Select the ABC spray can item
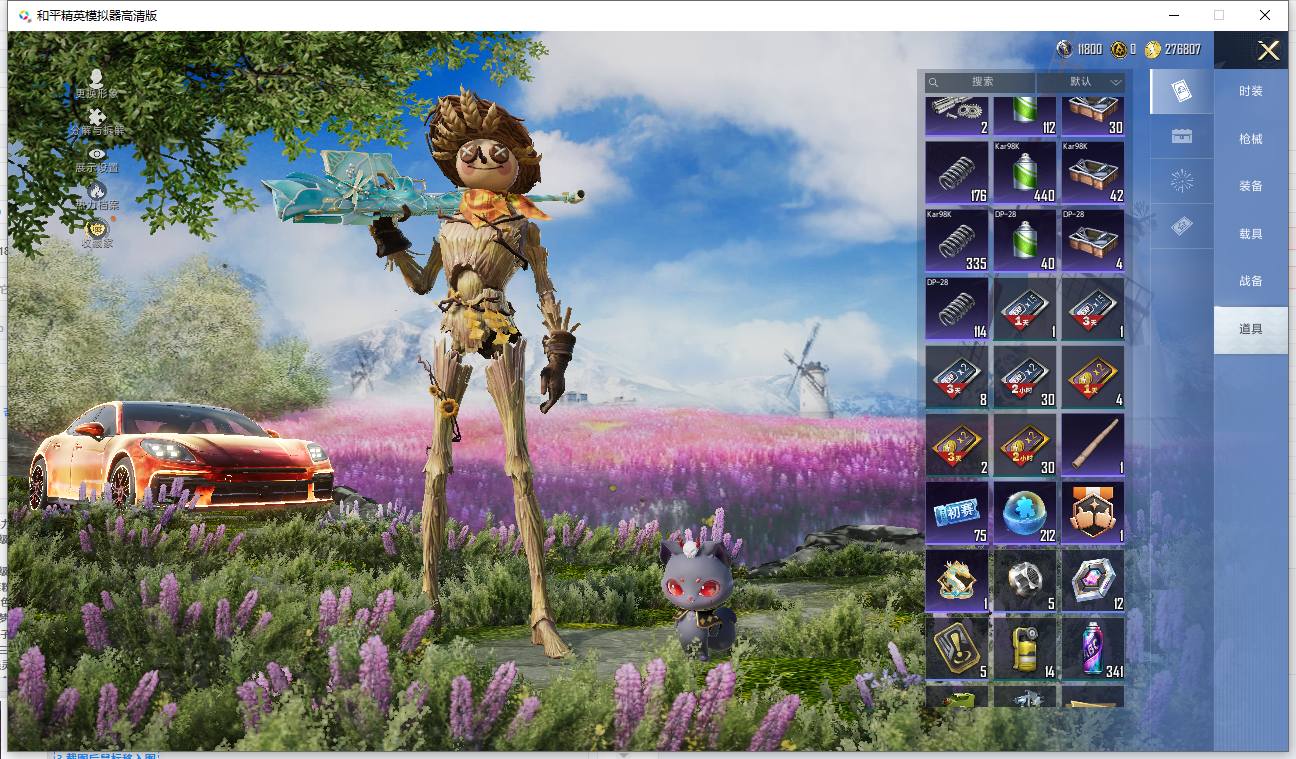Image resolution: width=1296 pixels, height=759 pixels. [1092, 649]
